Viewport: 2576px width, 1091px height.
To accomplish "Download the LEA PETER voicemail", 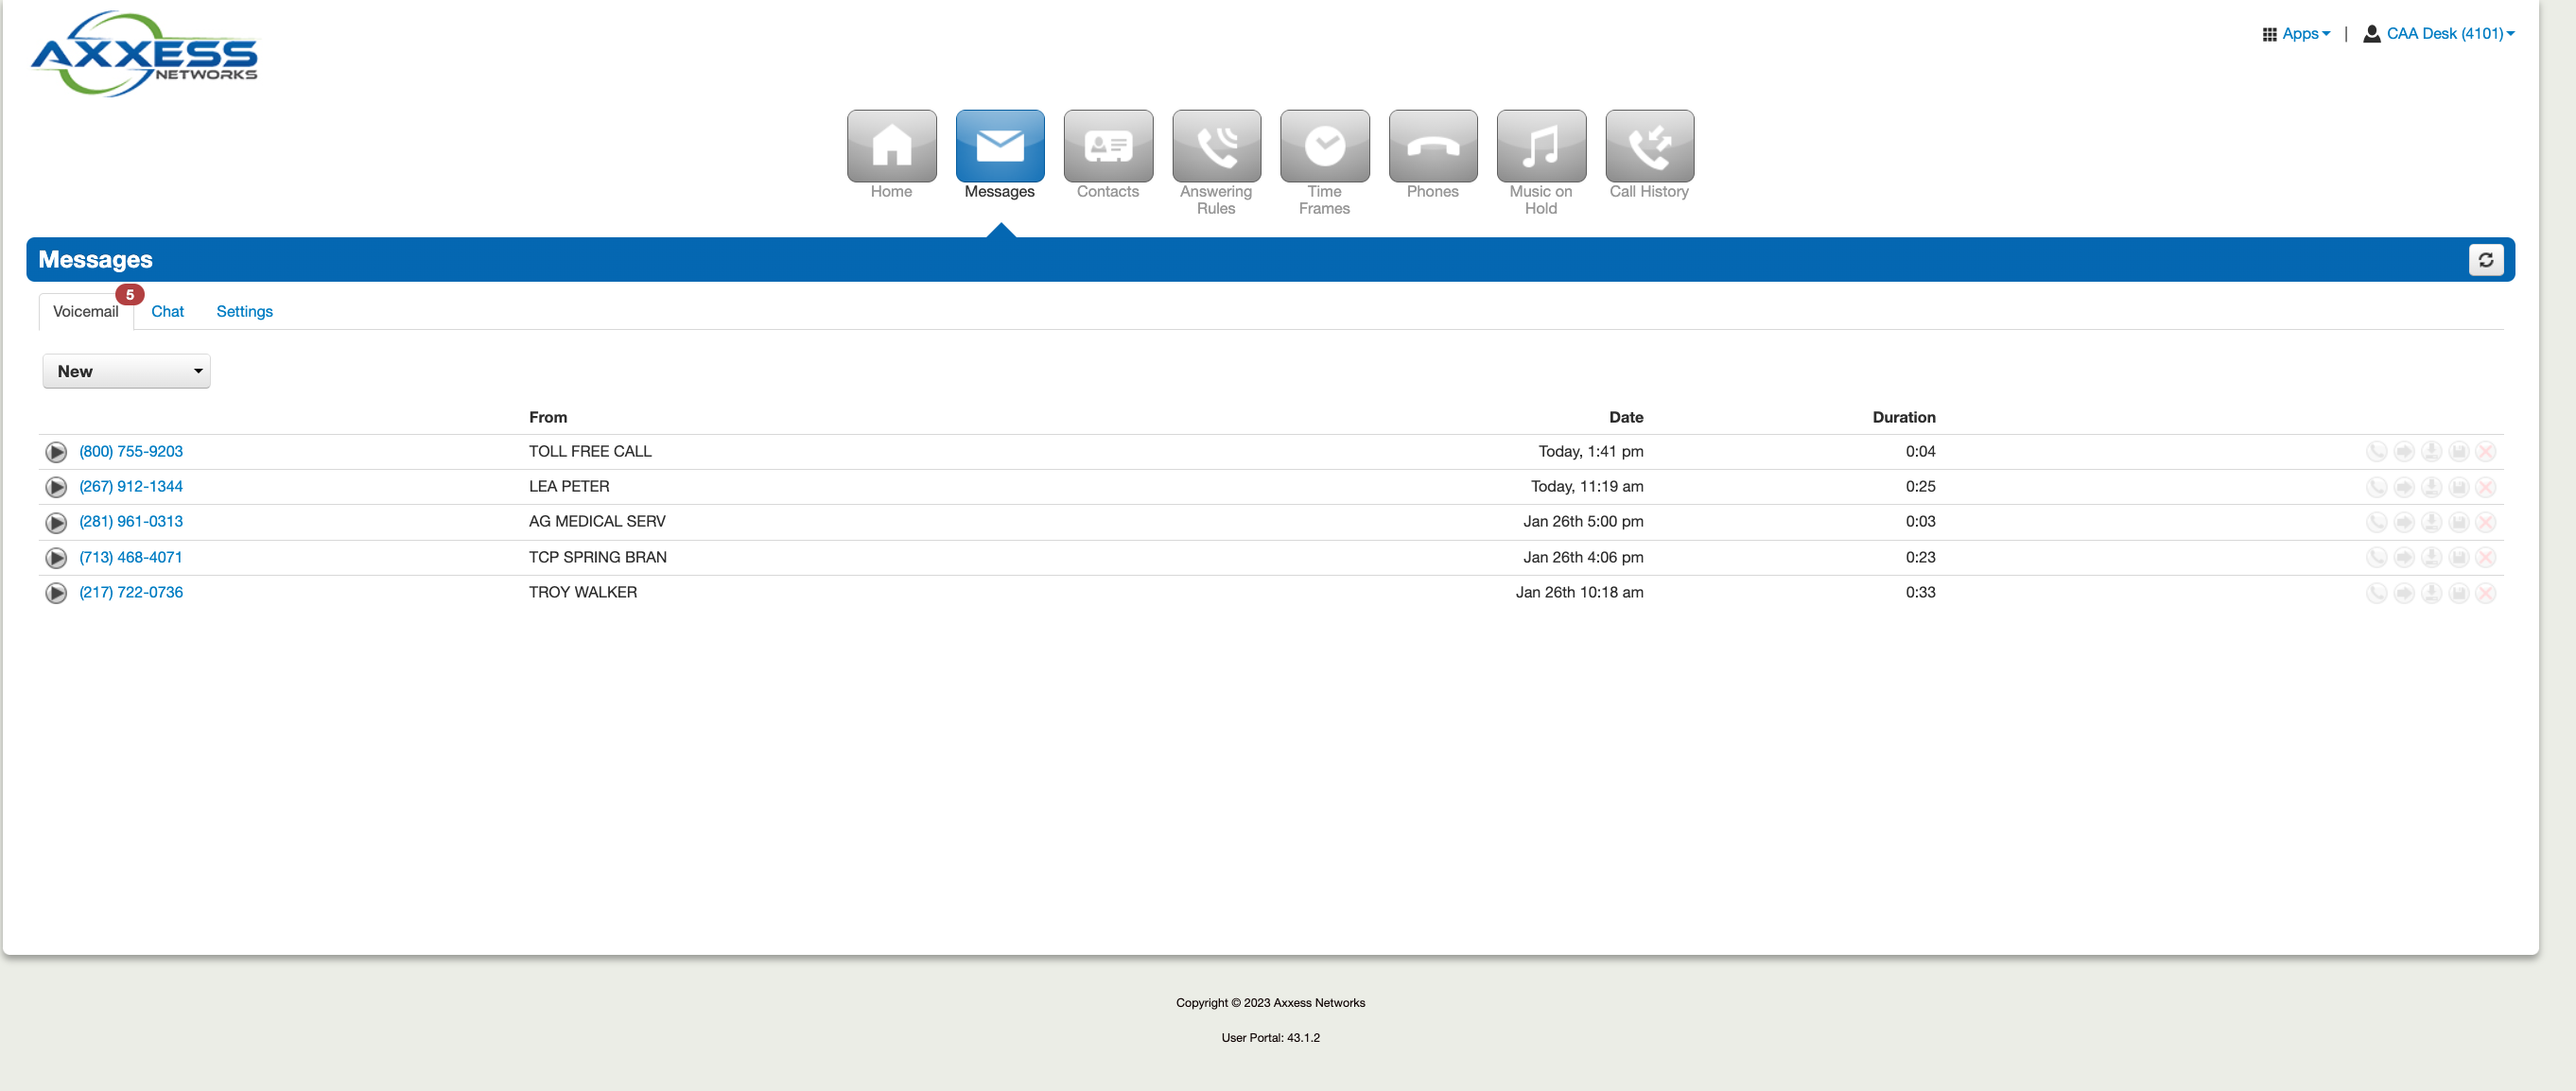I will click(2431, 487).
